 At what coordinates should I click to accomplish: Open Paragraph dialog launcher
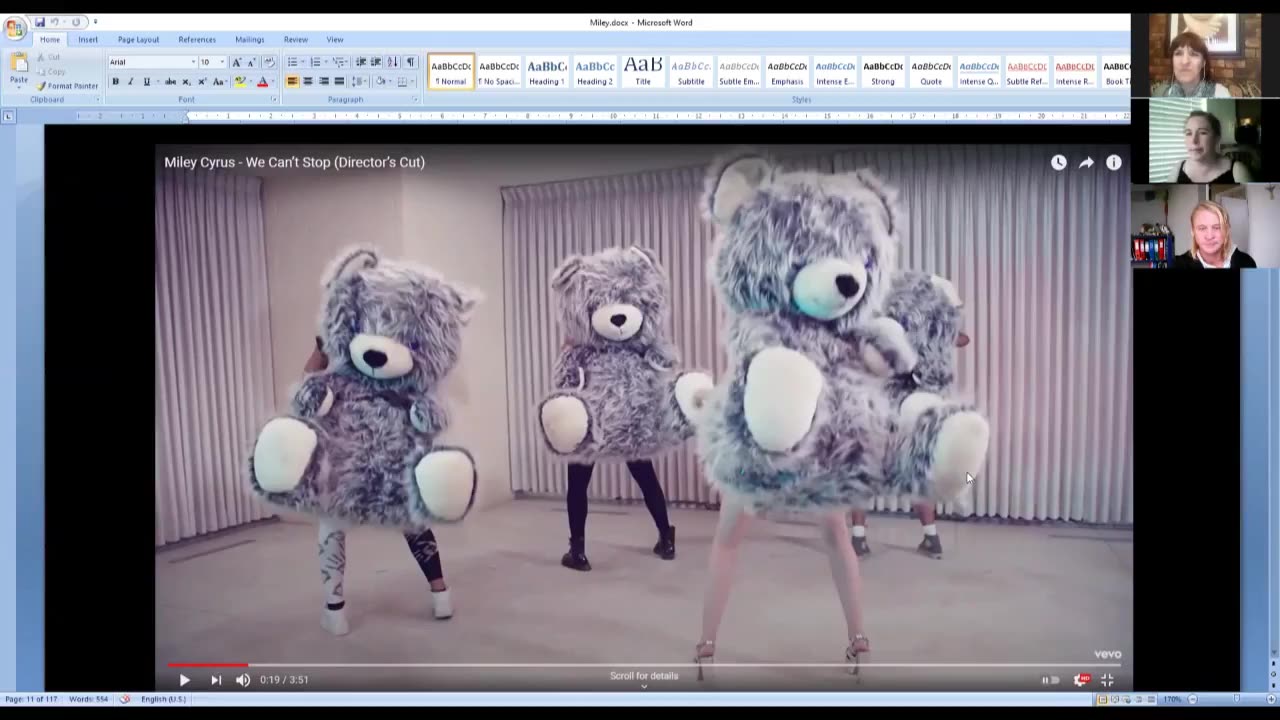tap(415, 100)
